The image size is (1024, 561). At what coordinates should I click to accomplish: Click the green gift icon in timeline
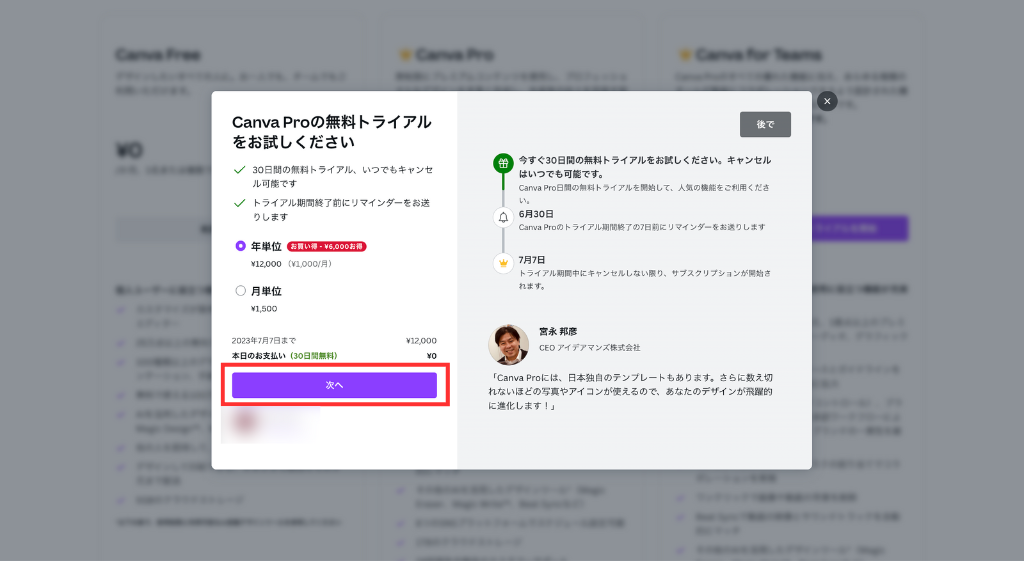[503, 163]
